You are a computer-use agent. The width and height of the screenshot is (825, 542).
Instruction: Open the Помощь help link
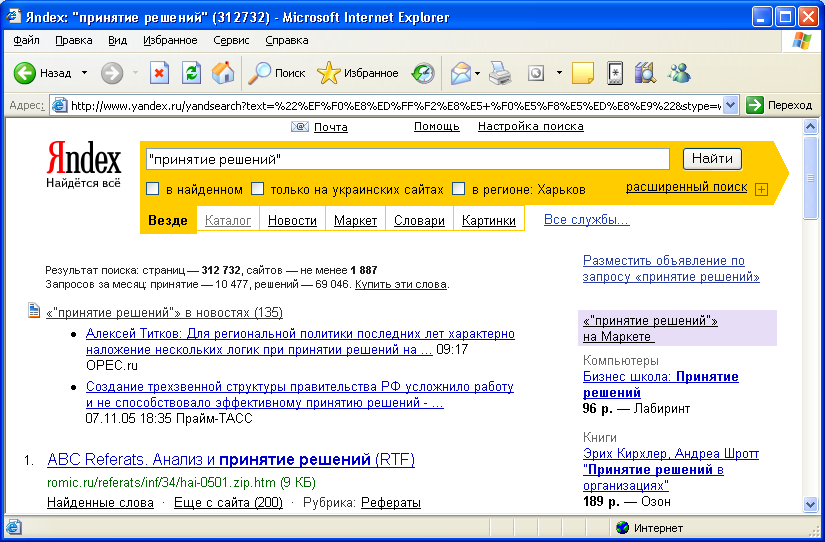[x=437, y=126]
